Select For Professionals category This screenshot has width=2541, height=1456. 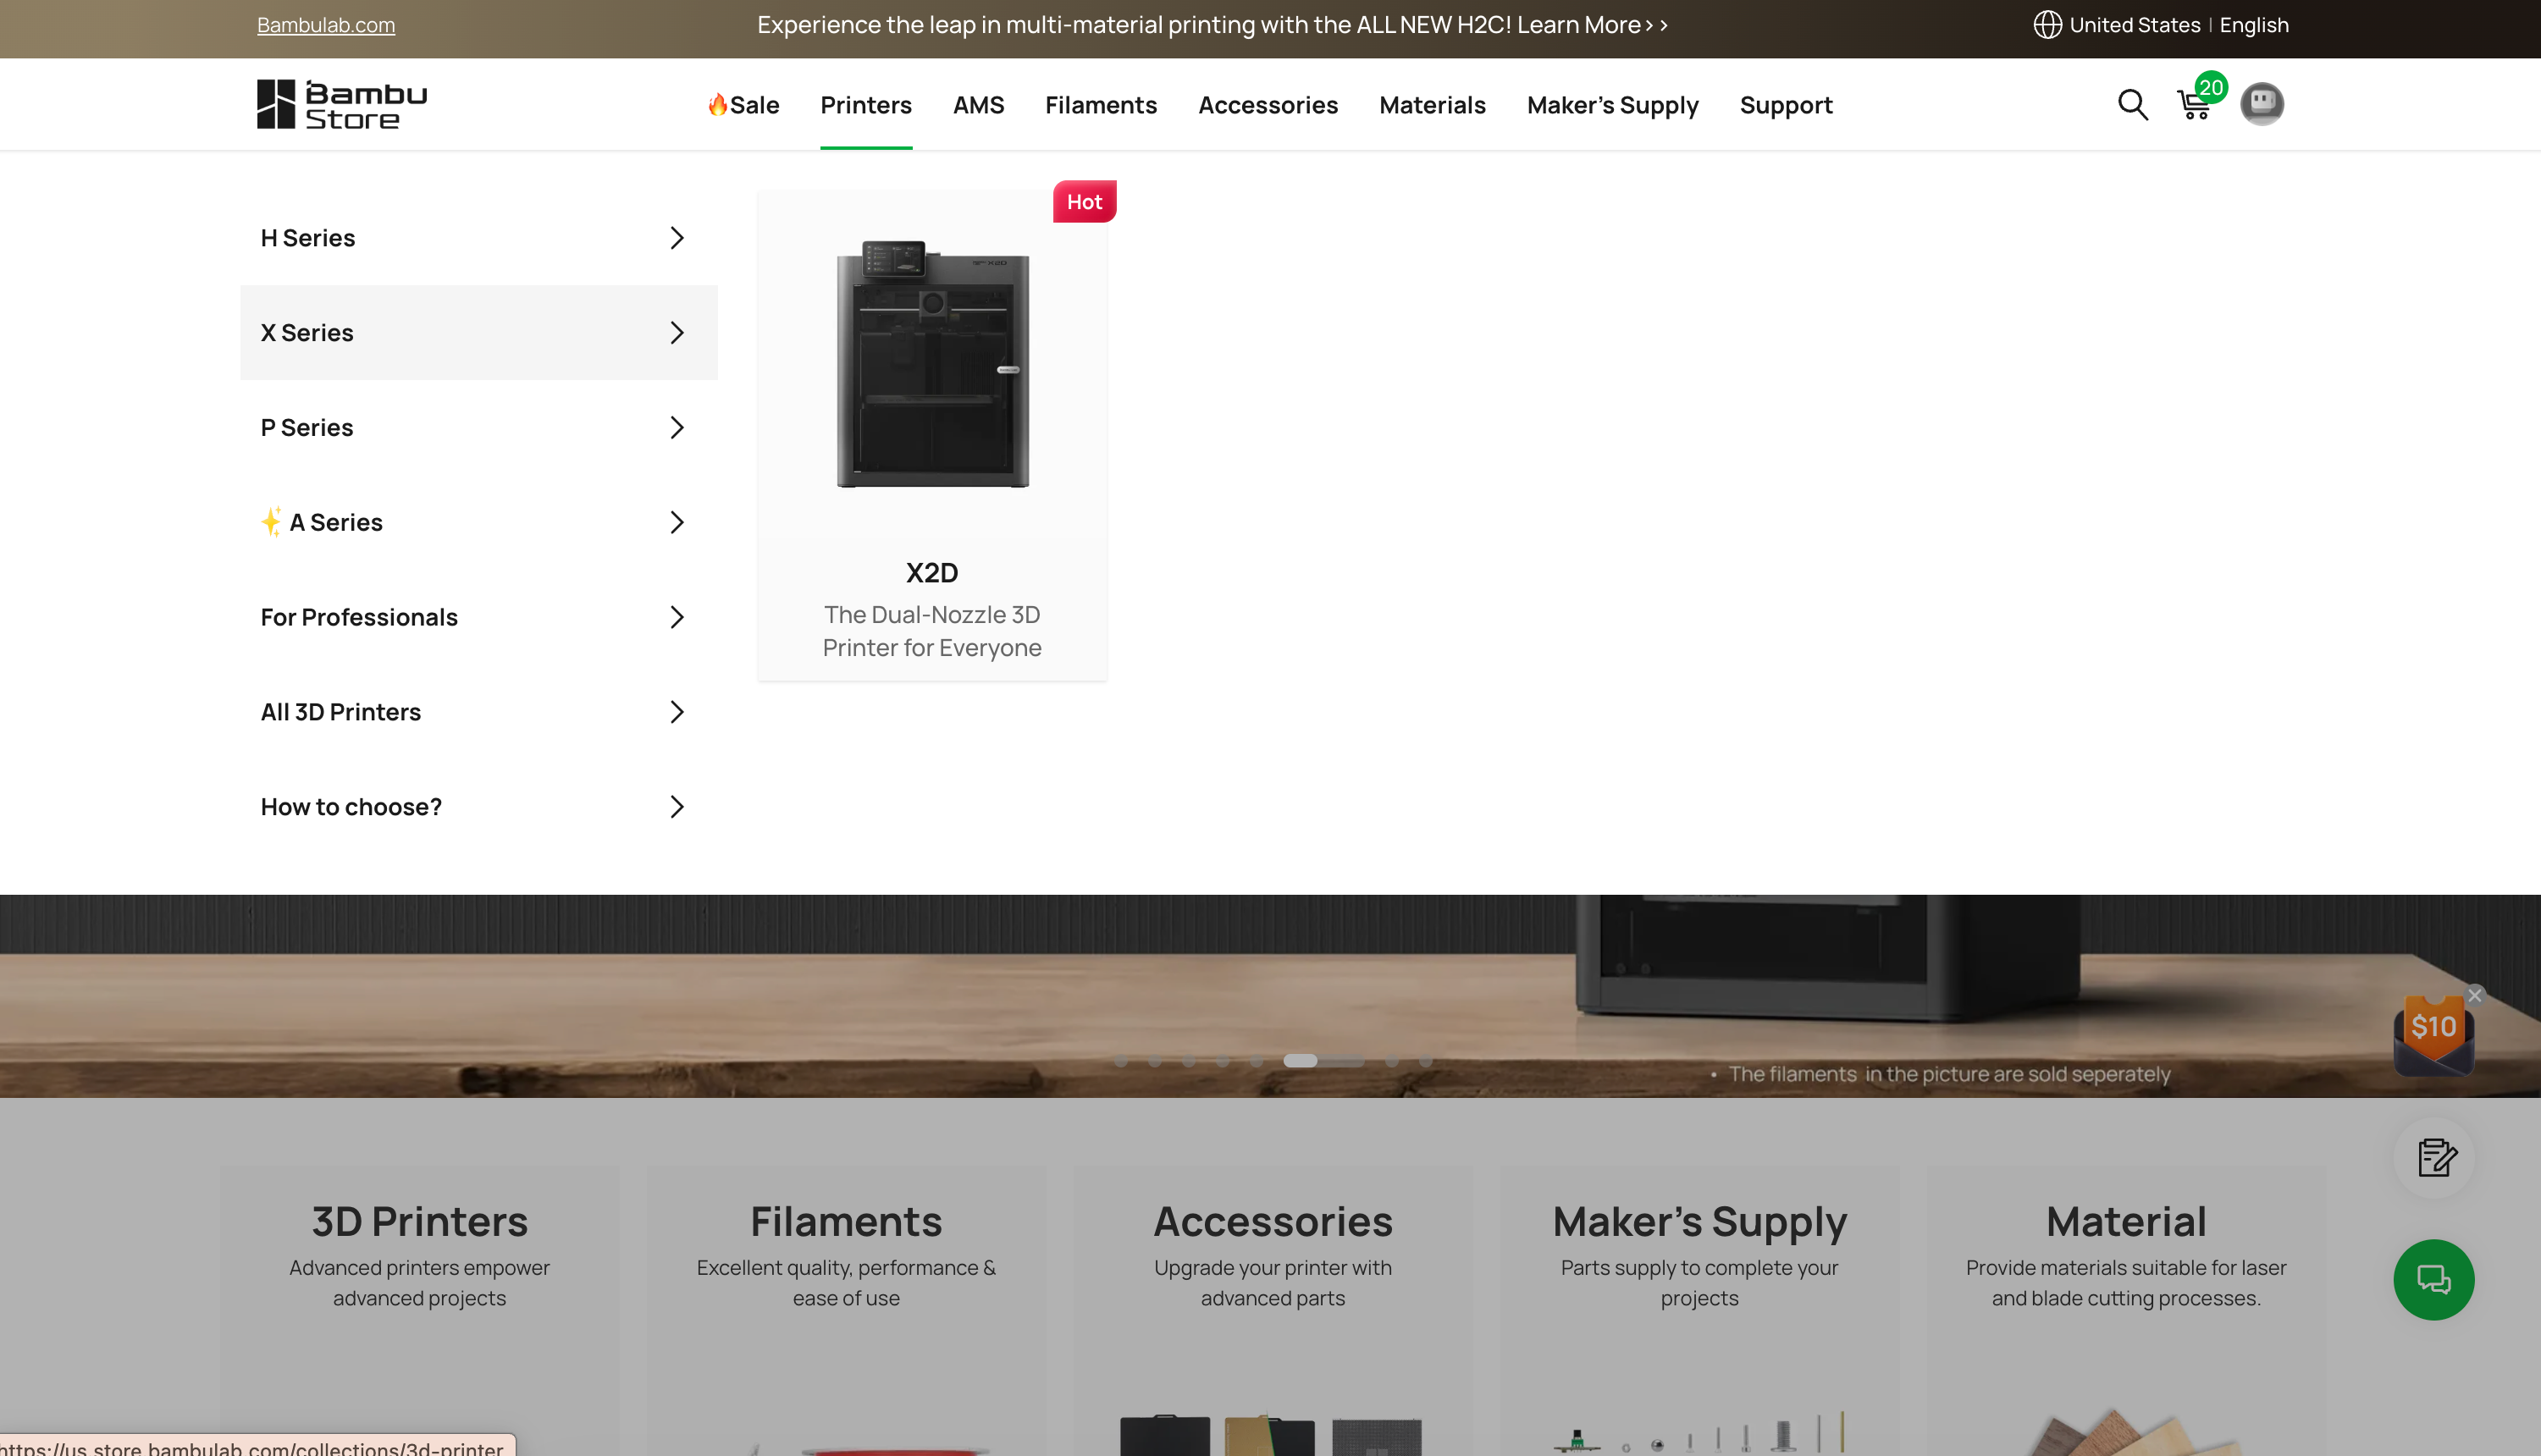coord(478,617)
